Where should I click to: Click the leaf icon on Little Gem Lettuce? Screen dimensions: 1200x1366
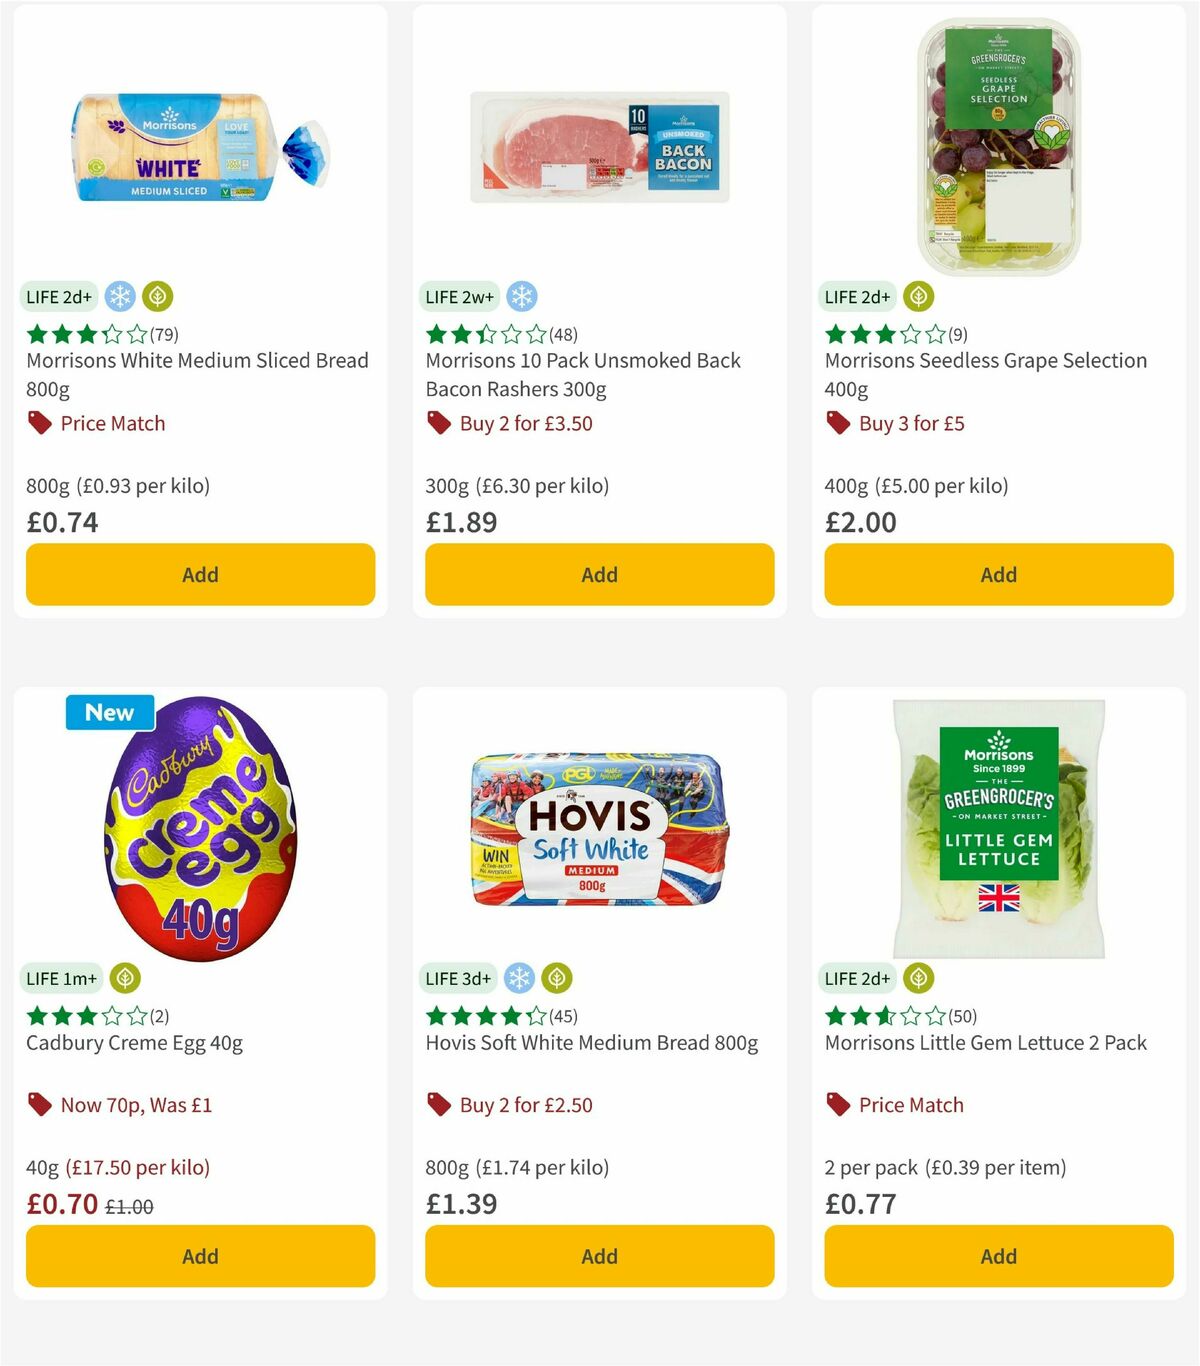(918, 978)
